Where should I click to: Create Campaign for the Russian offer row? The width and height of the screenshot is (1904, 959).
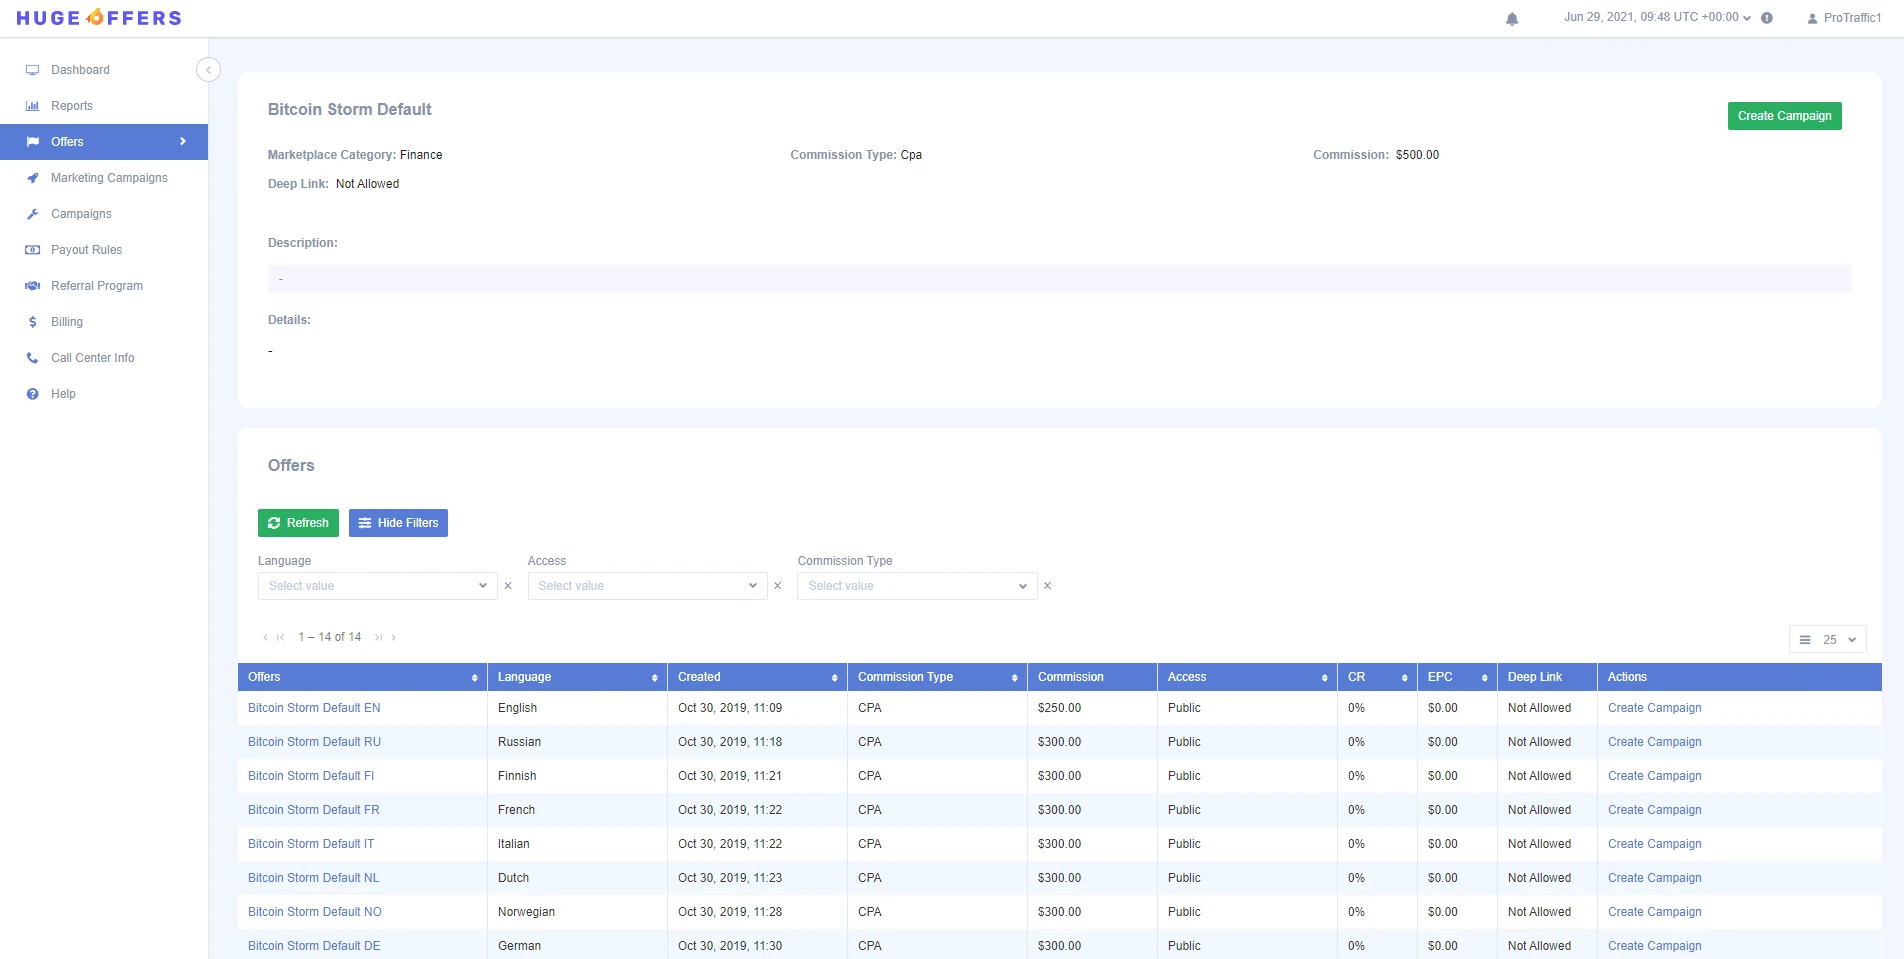(x=1654, y=742)
